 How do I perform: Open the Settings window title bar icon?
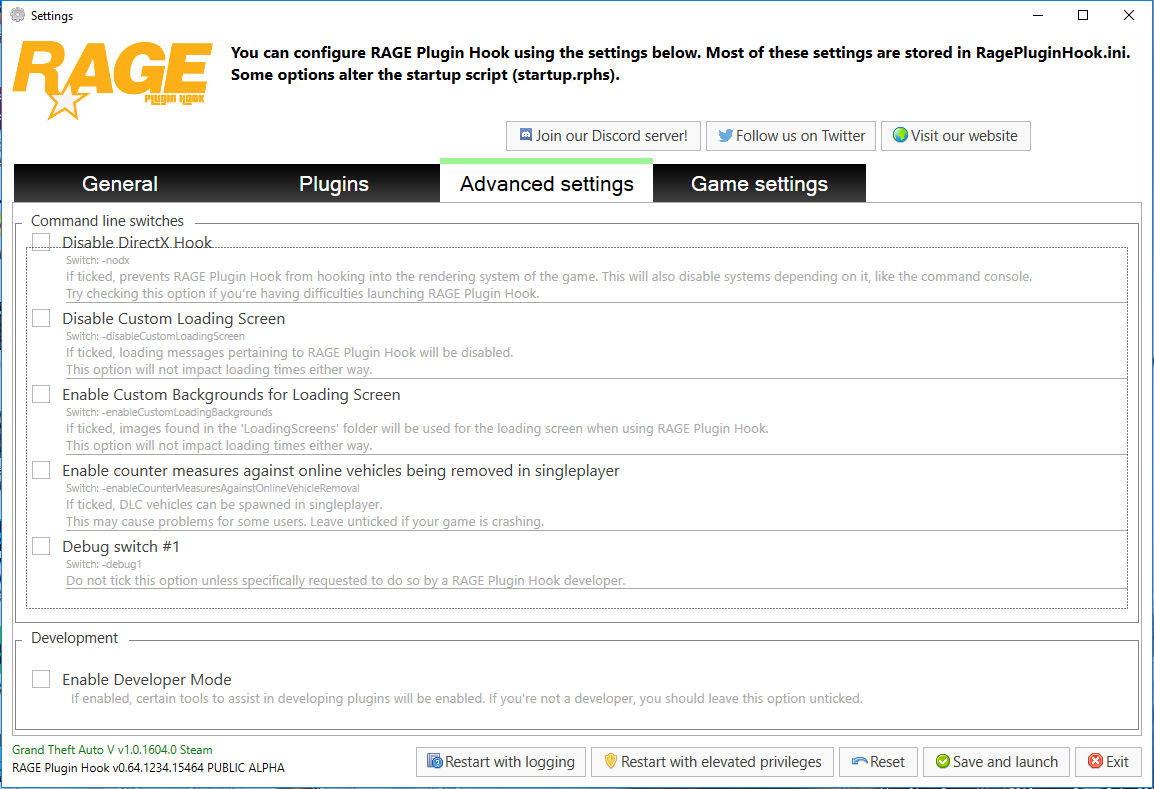pyautogui.click(x=17, y=15)
